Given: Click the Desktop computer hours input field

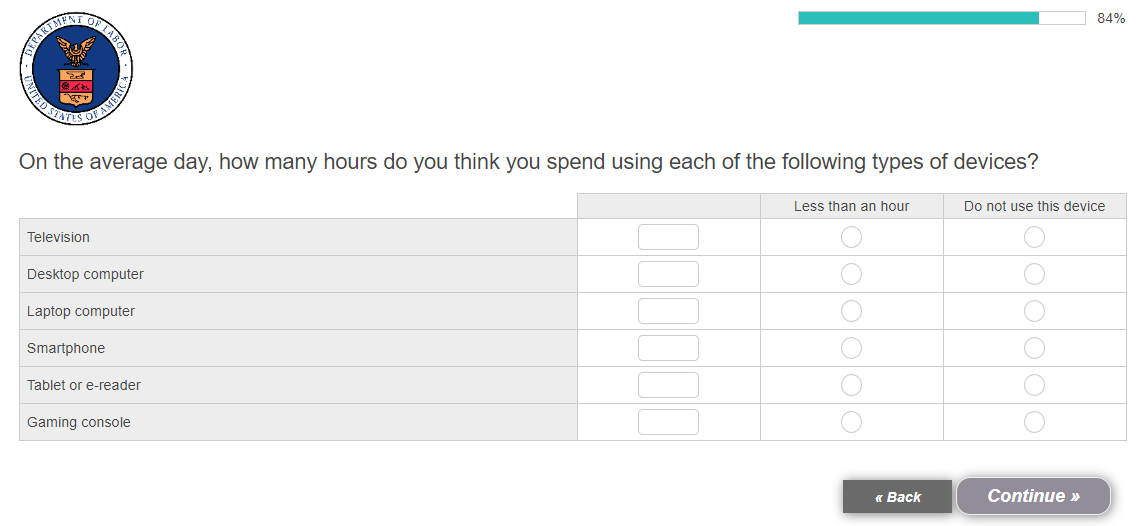Looking at the screenshot, I should (x=668, y=274).
